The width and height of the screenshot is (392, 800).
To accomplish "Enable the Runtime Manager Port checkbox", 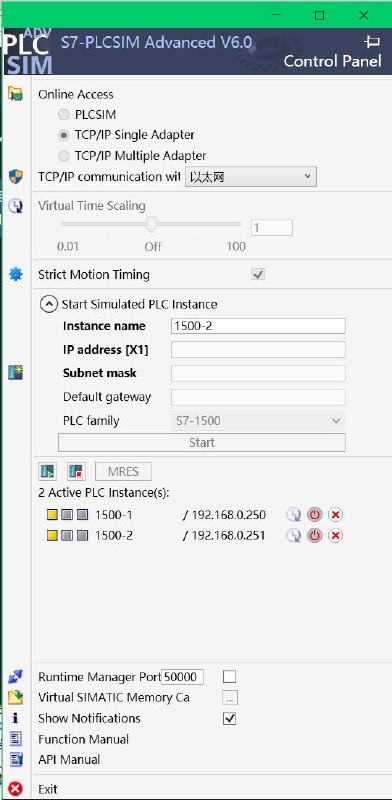I will 230,677.
